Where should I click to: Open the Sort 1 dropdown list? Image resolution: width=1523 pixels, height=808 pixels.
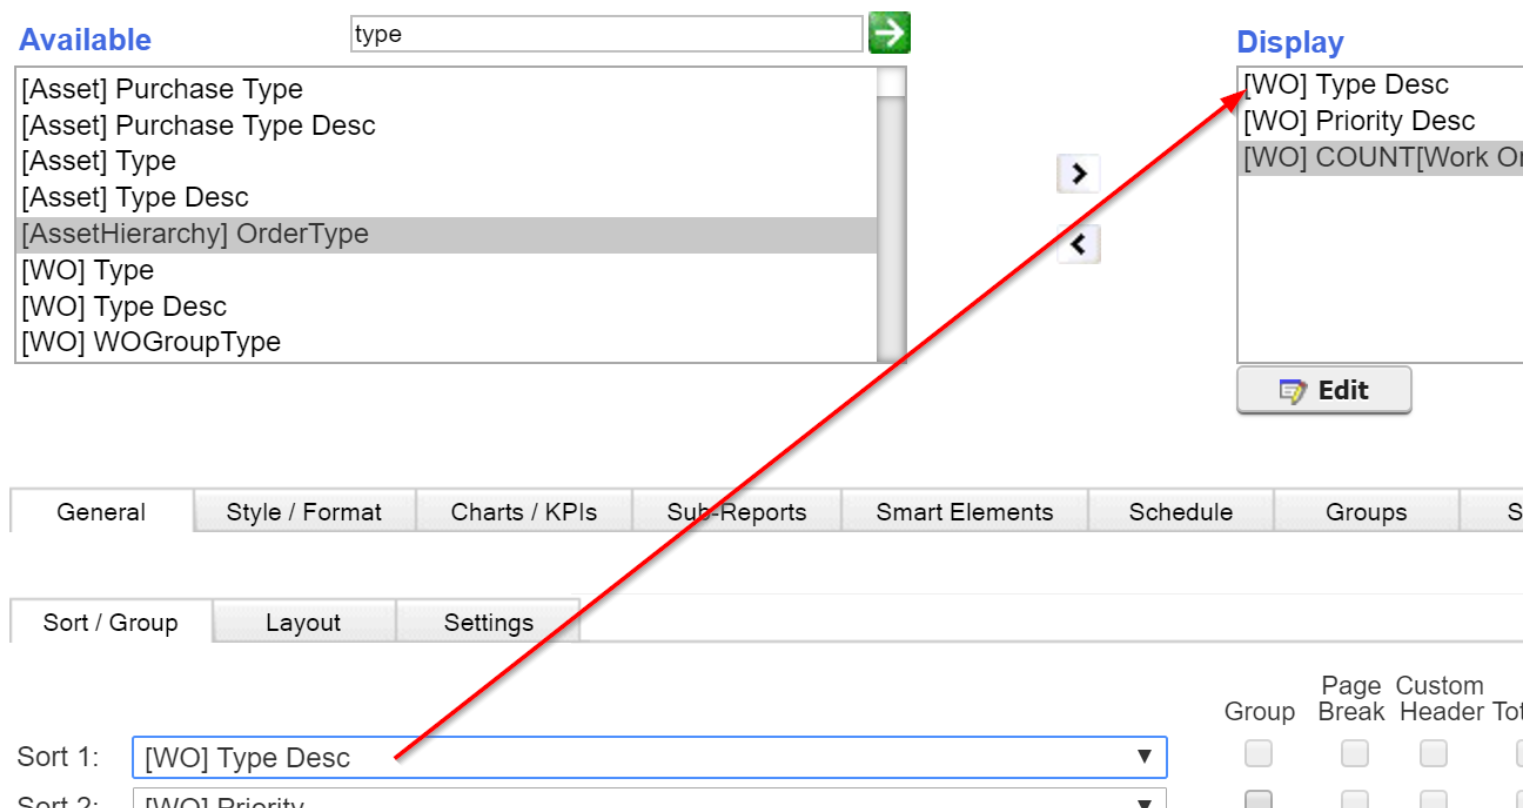click(1144, 757)
